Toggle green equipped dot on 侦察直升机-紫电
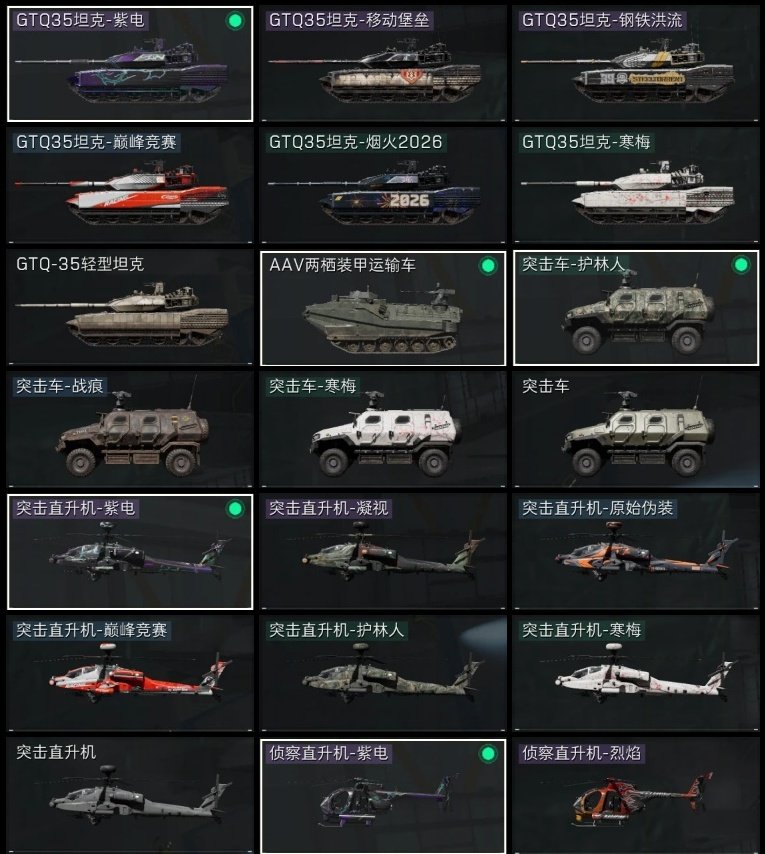Image resolution: width=765 pixels, height=854 pixels. (x=488, y=753)
